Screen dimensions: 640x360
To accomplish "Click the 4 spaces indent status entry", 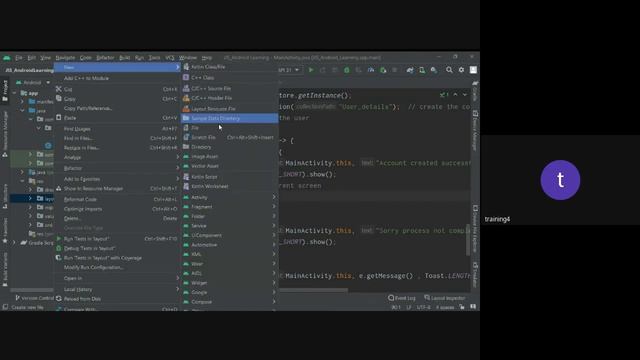I will coord(444,307).
